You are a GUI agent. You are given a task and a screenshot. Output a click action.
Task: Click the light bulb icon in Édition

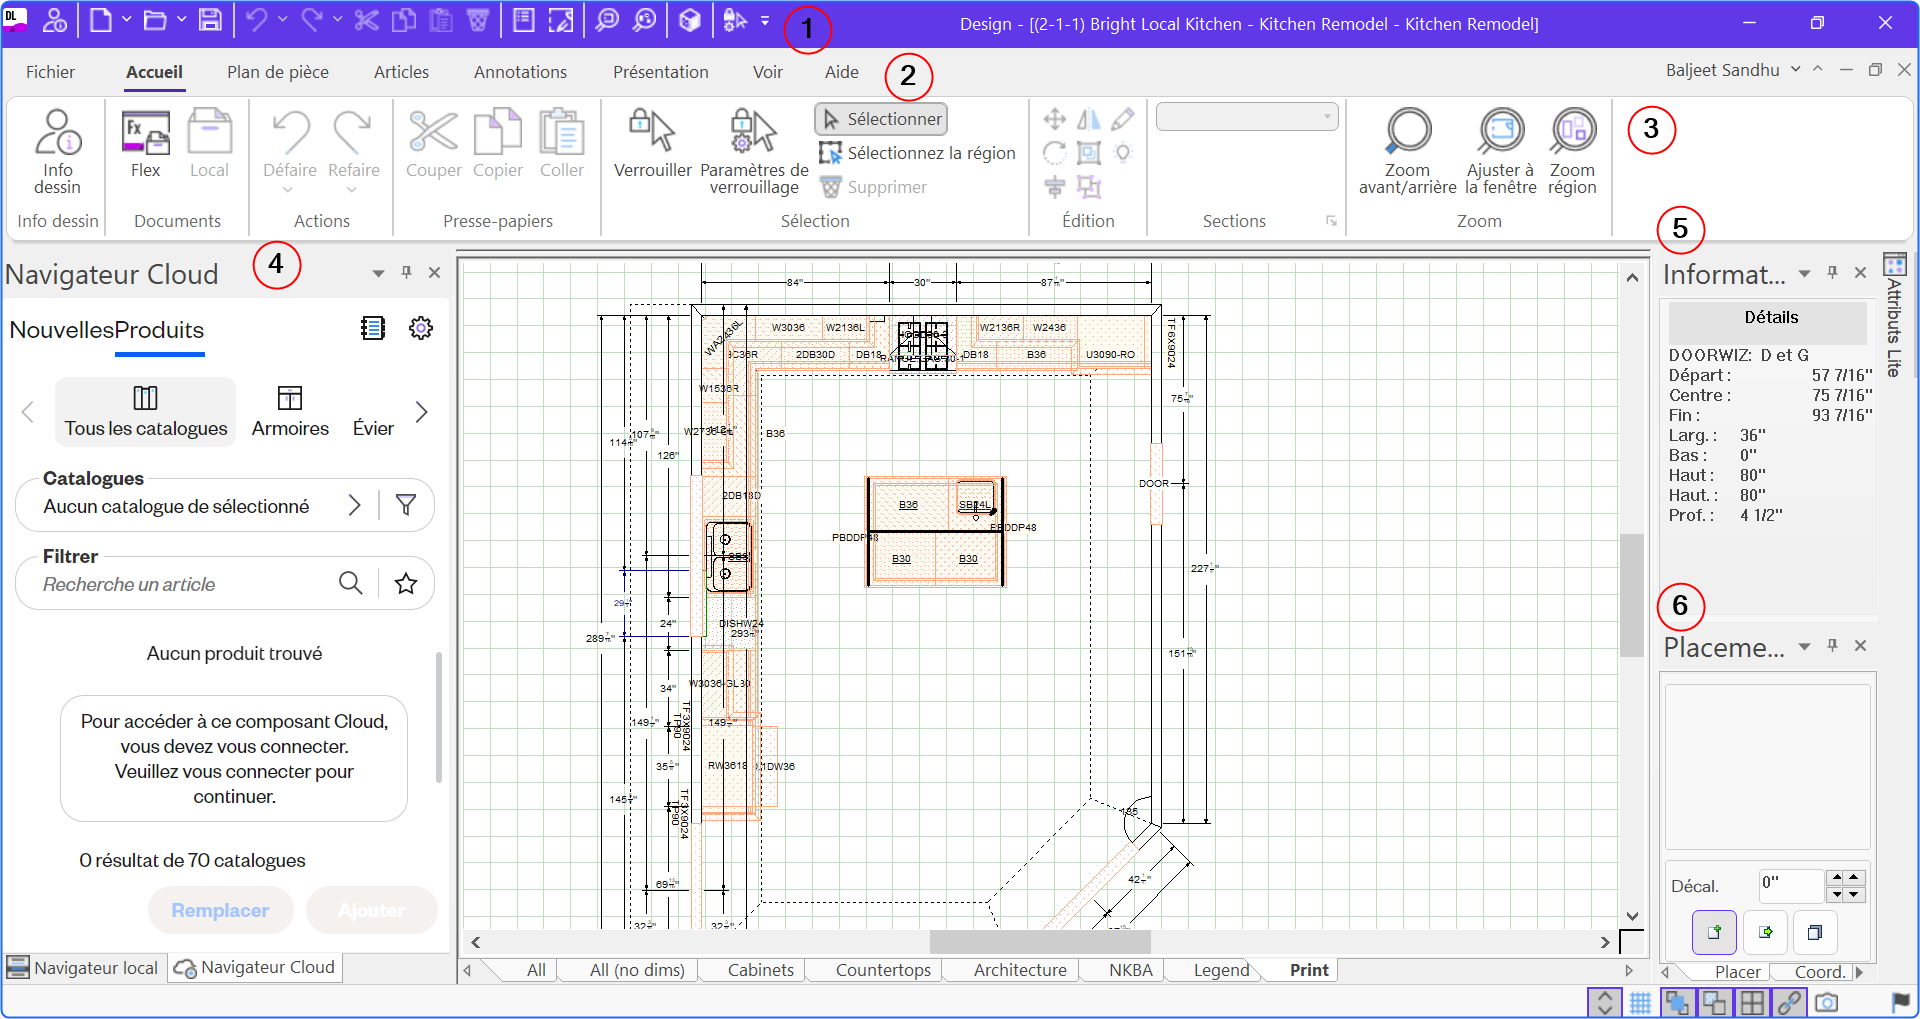click(1123, 153)
